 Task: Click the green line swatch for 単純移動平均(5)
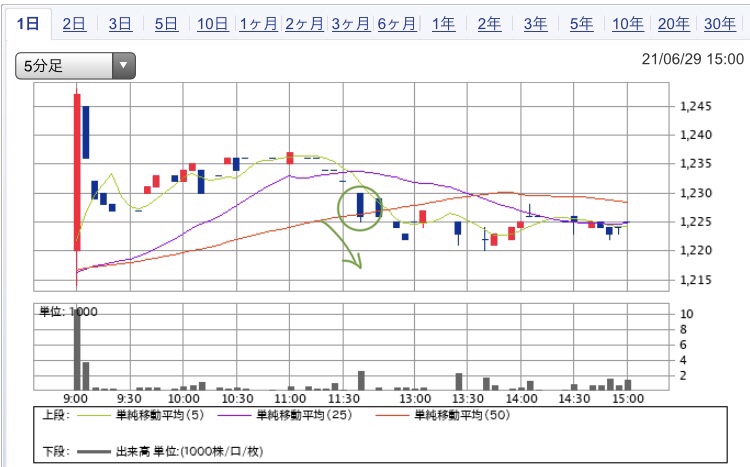[x=94, y=416]
